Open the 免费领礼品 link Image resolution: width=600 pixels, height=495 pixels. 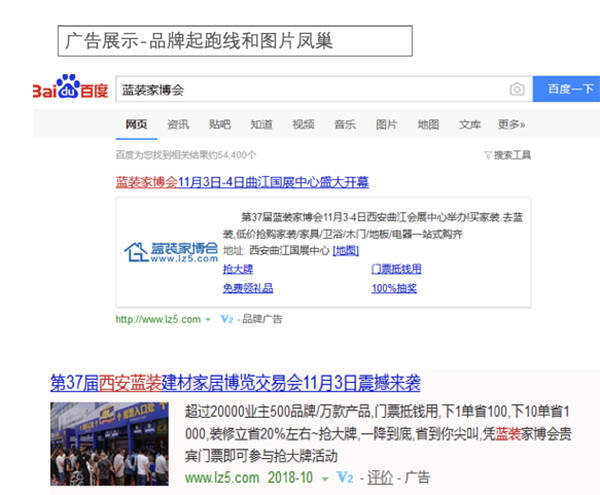click(x=248, y=288)
